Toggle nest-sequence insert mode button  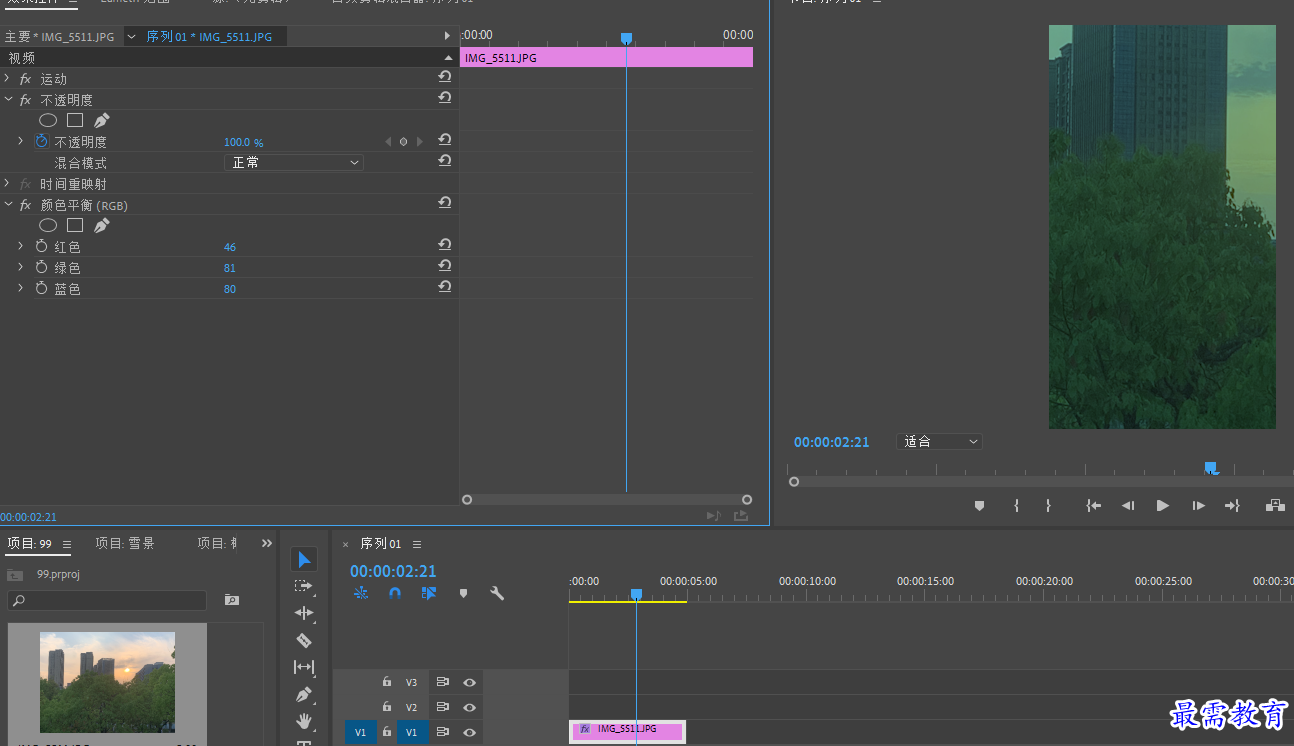[361, 593]
